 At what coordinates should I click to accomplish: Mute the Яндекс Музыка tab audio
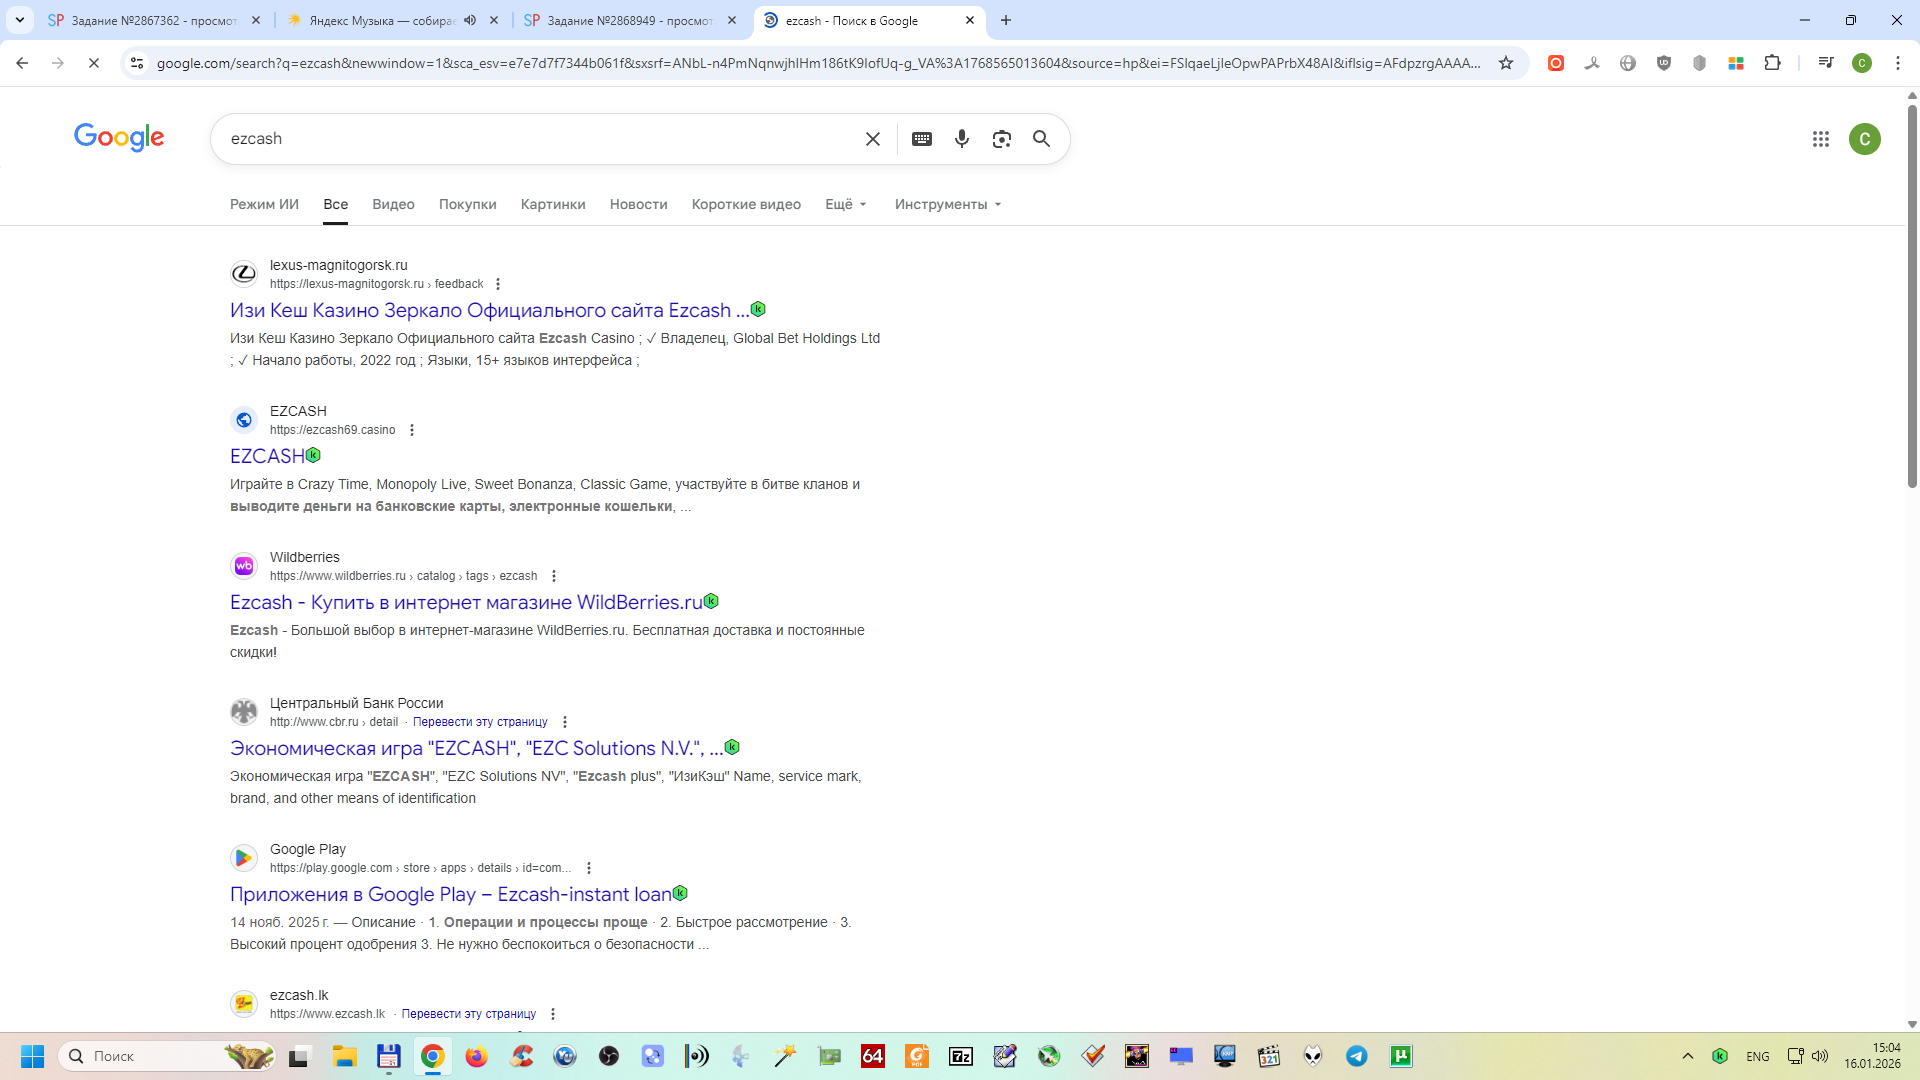(470, 20)
